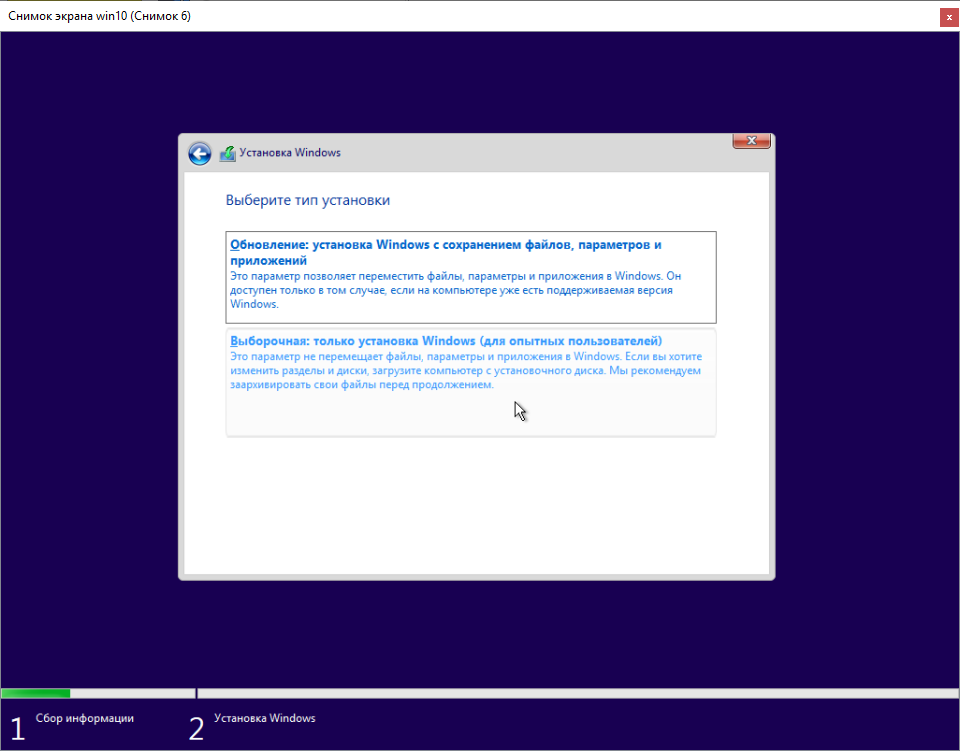Go back with the blue arrow button
The height and width of the screenshot is (751, 960).
coord(200,153)
